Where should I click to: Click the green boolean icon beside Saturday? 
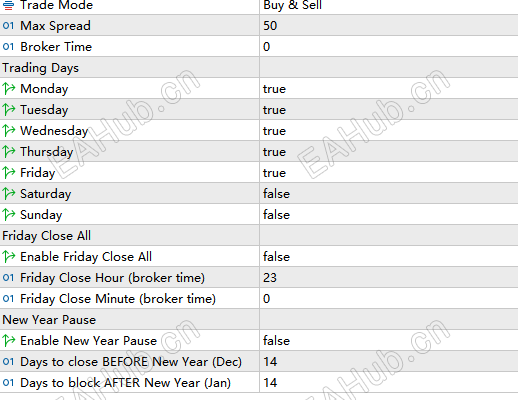click(9, 194)
